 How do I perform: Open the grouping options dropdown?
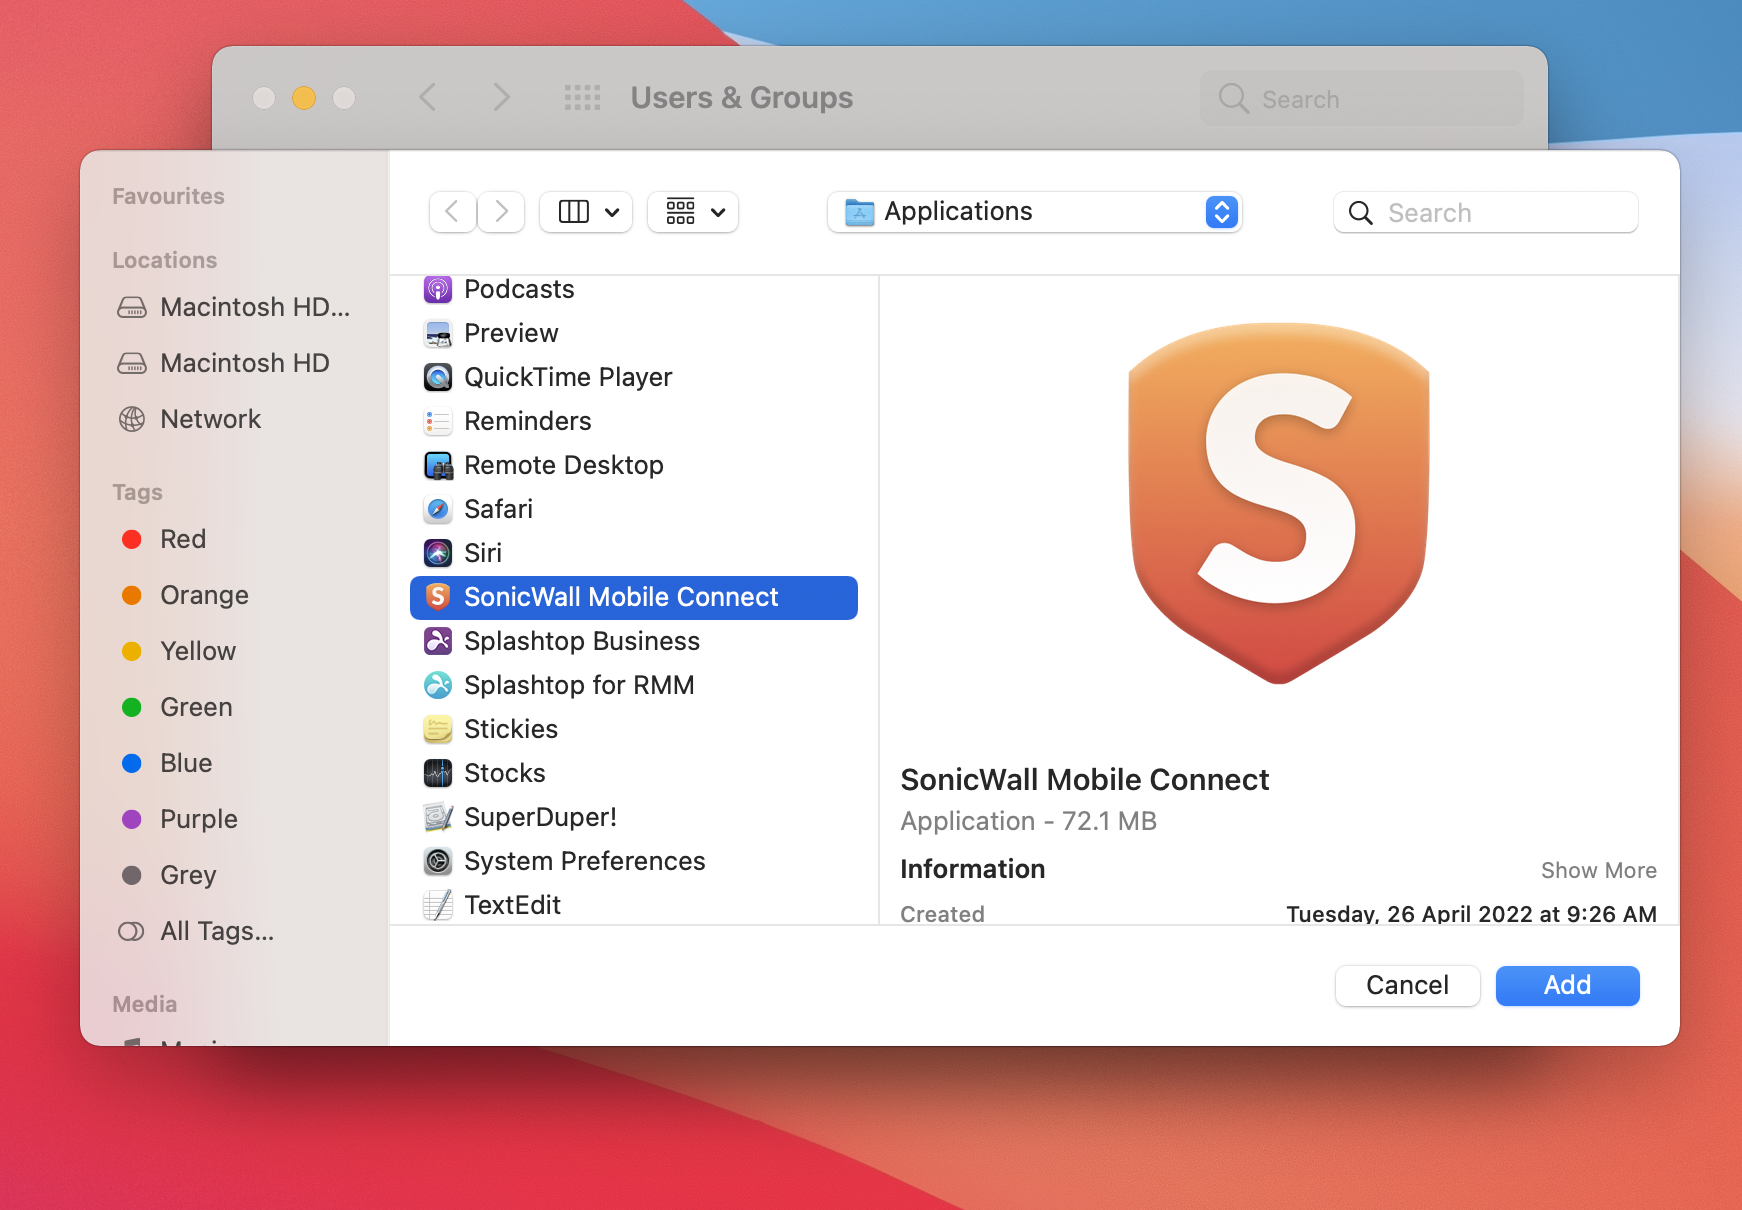693,212
